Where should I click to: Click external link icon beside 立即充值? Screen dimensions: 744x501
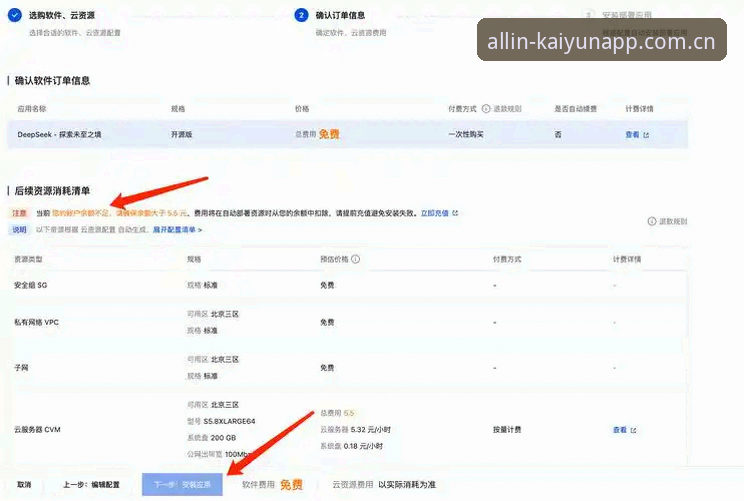(x=455, y=213)
